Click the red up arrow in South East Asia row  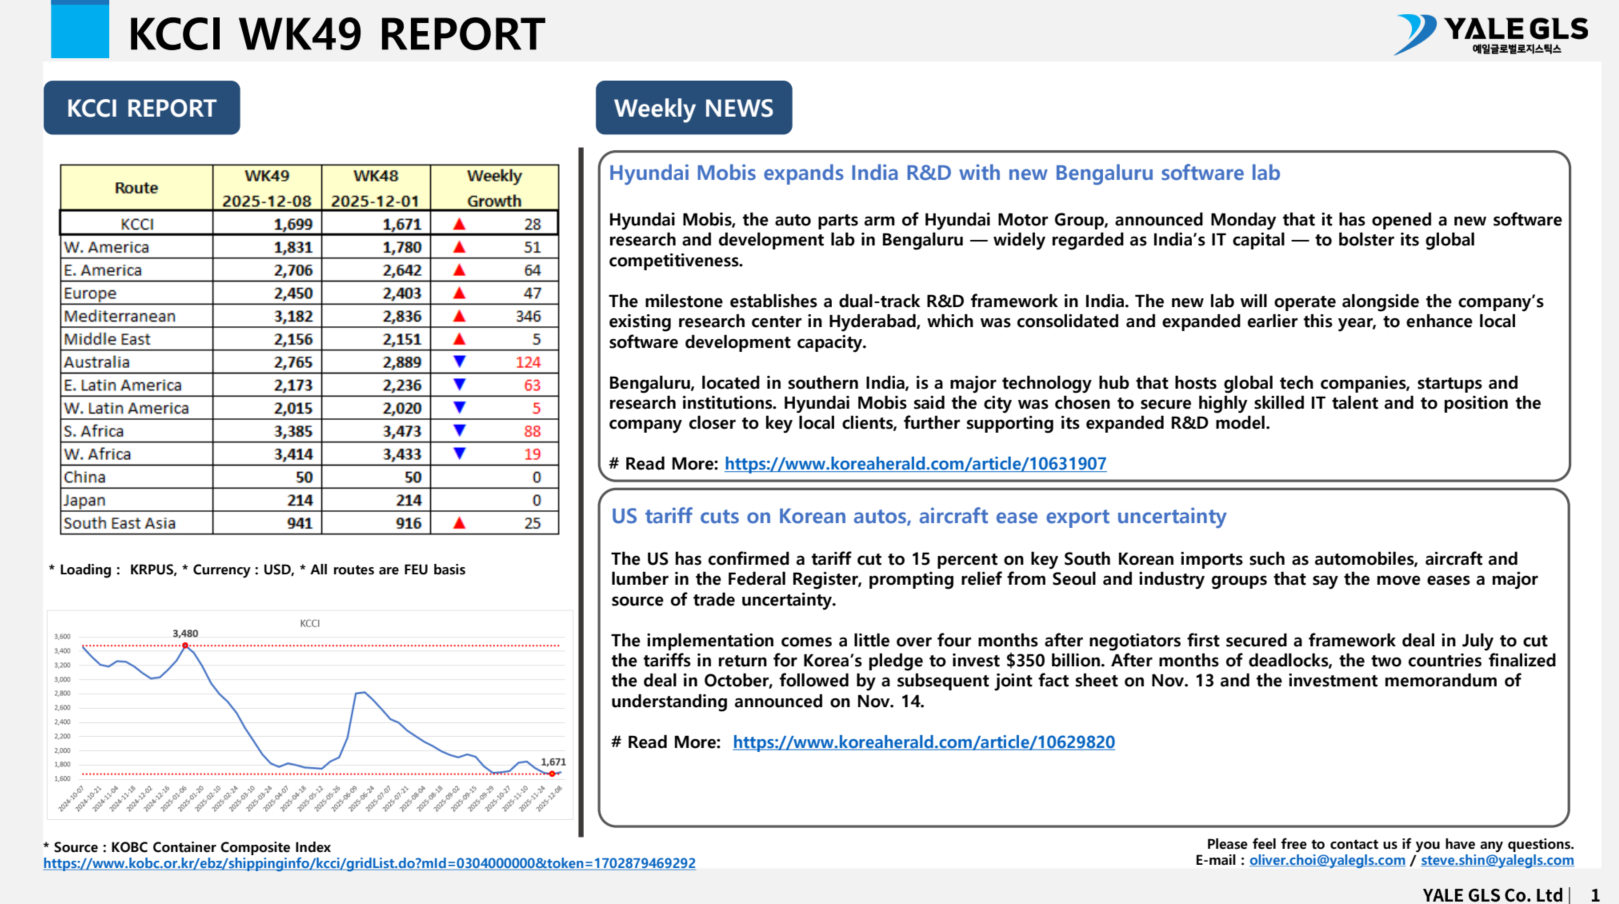click(459, 523)
